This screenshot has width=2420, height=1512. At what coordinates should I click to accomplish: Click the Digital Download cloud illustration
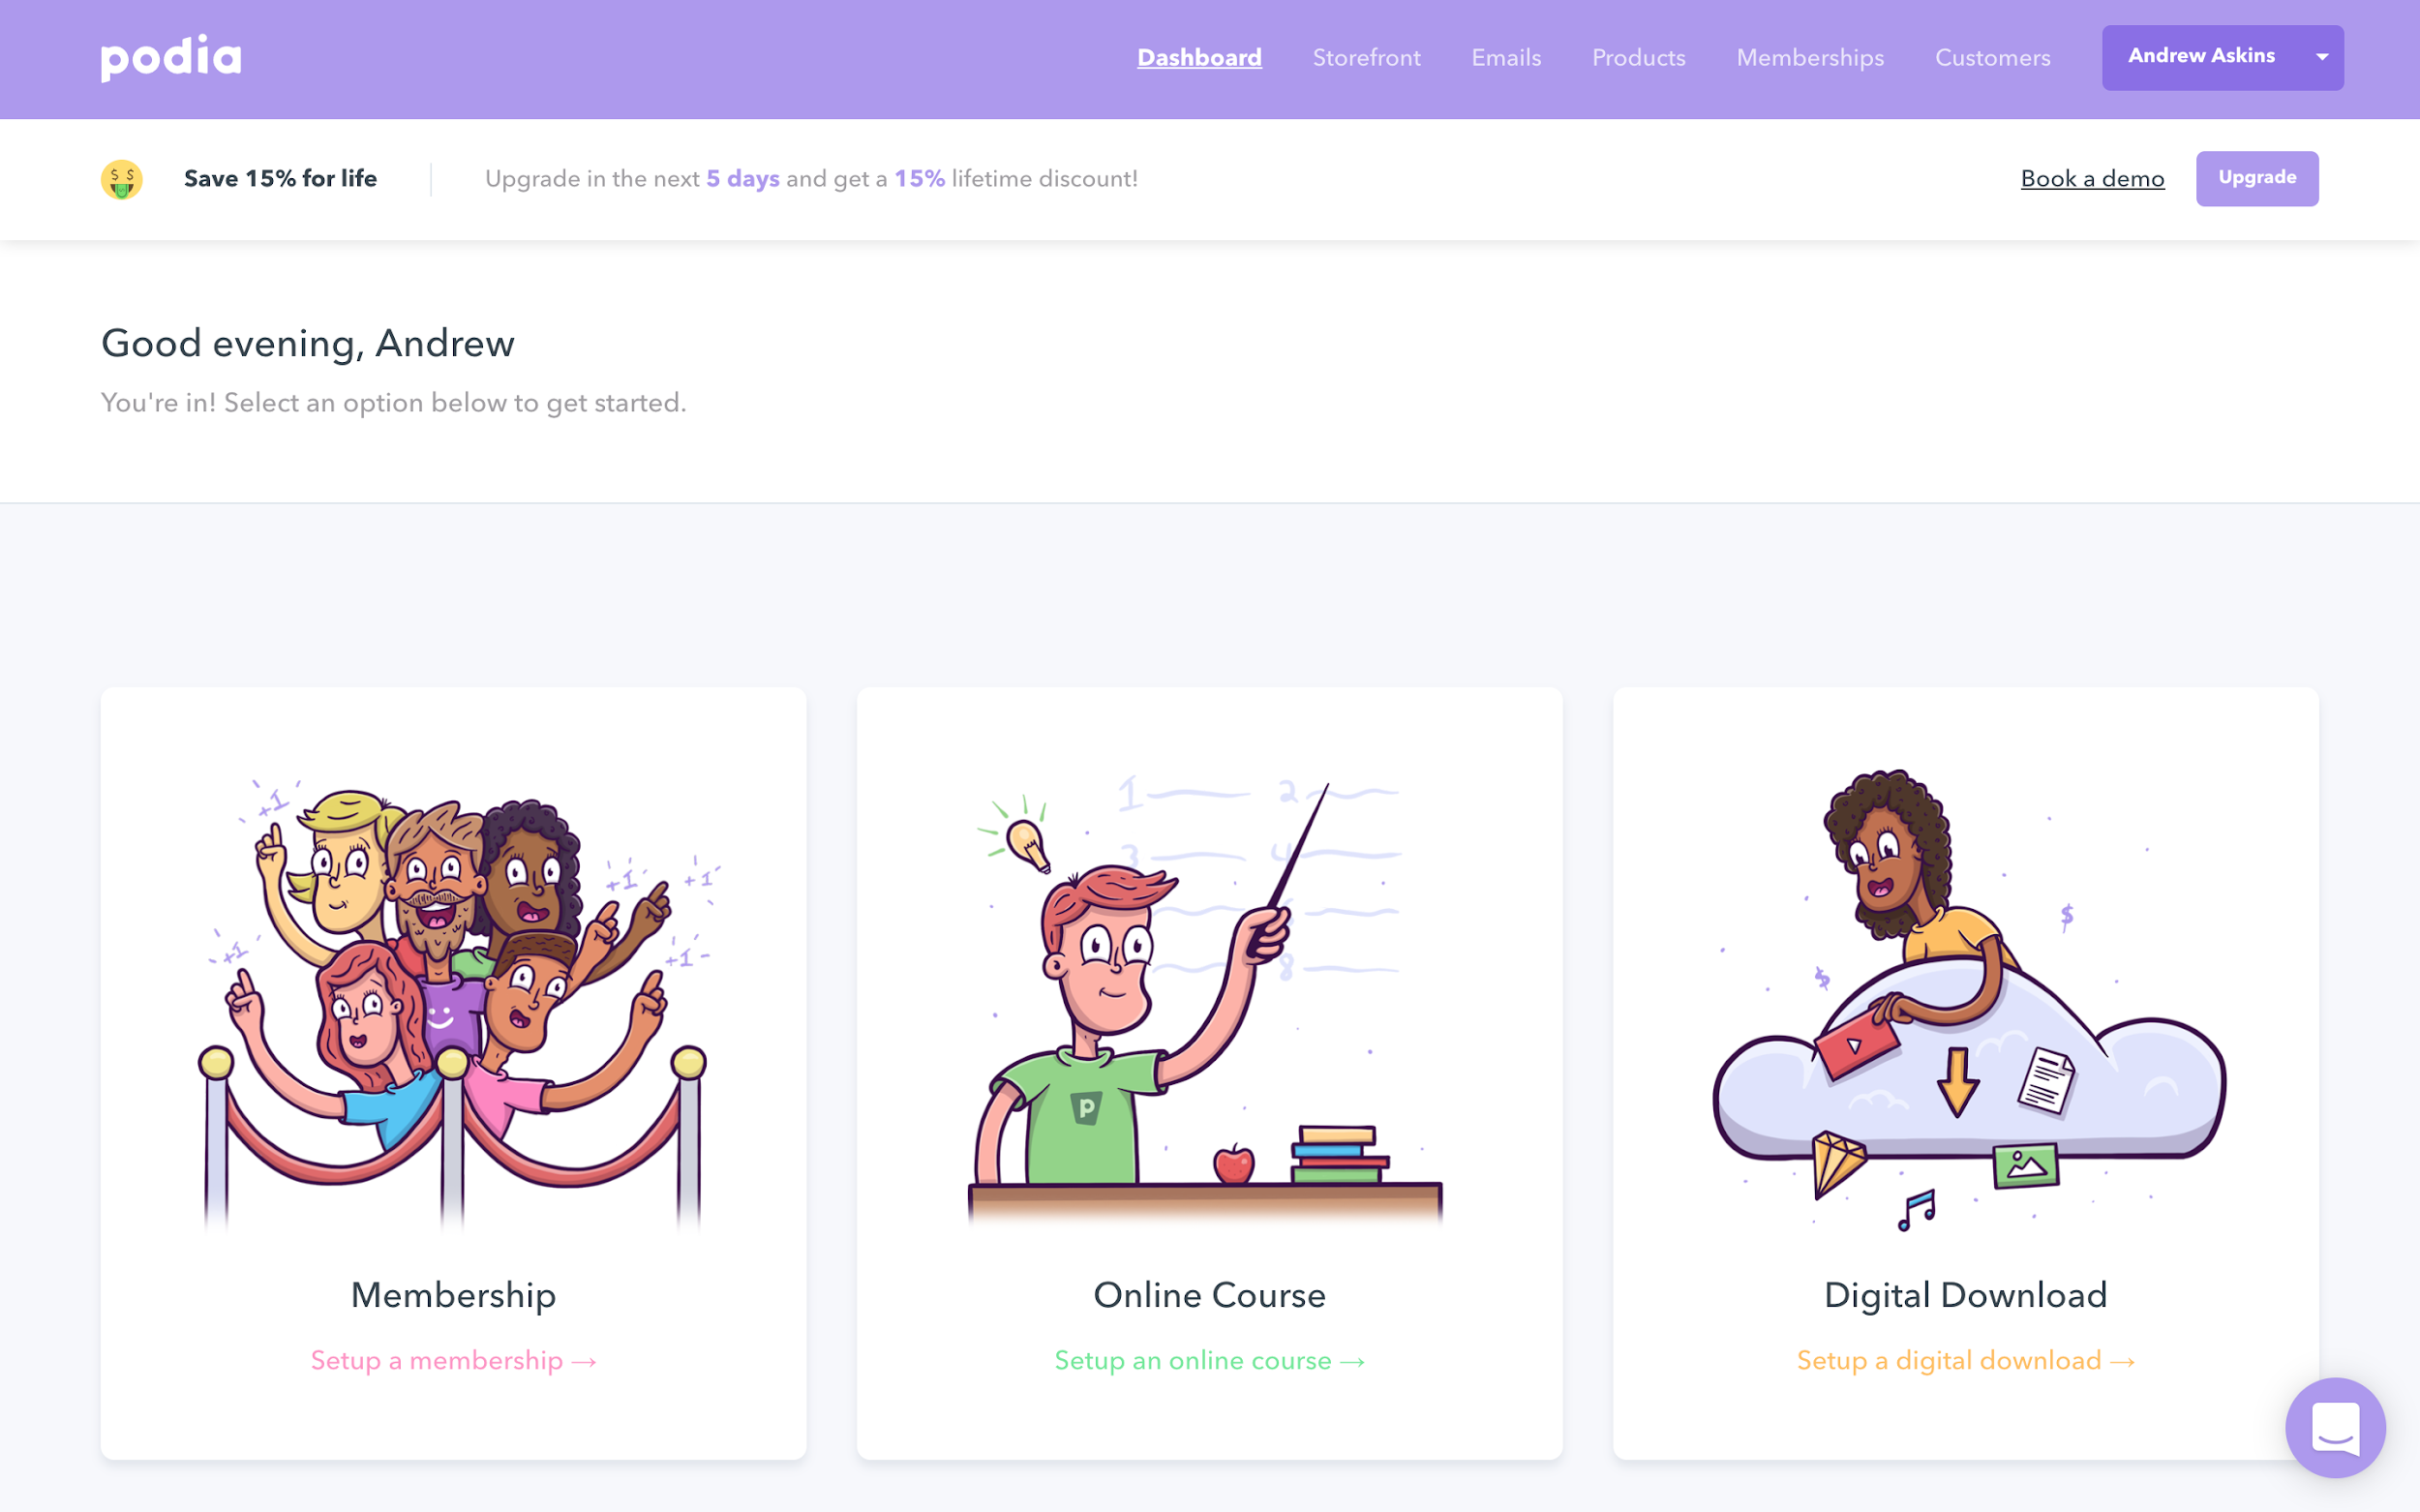point(1966,1000)
